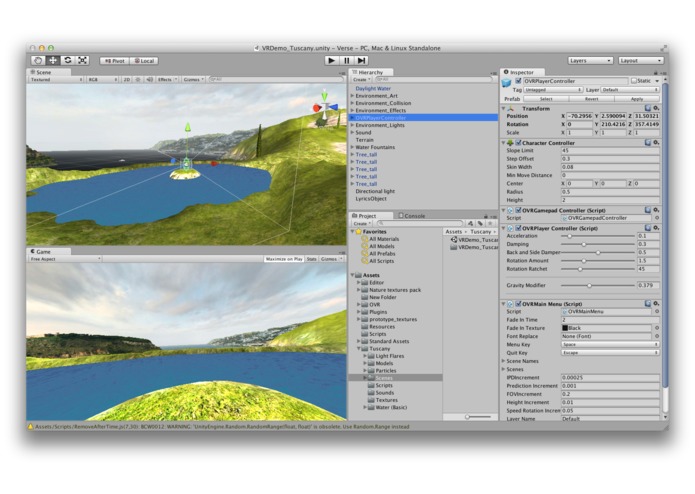695x494 pixels.
Task: Click the scene orientation gizmo
Action: click(325, 106)
